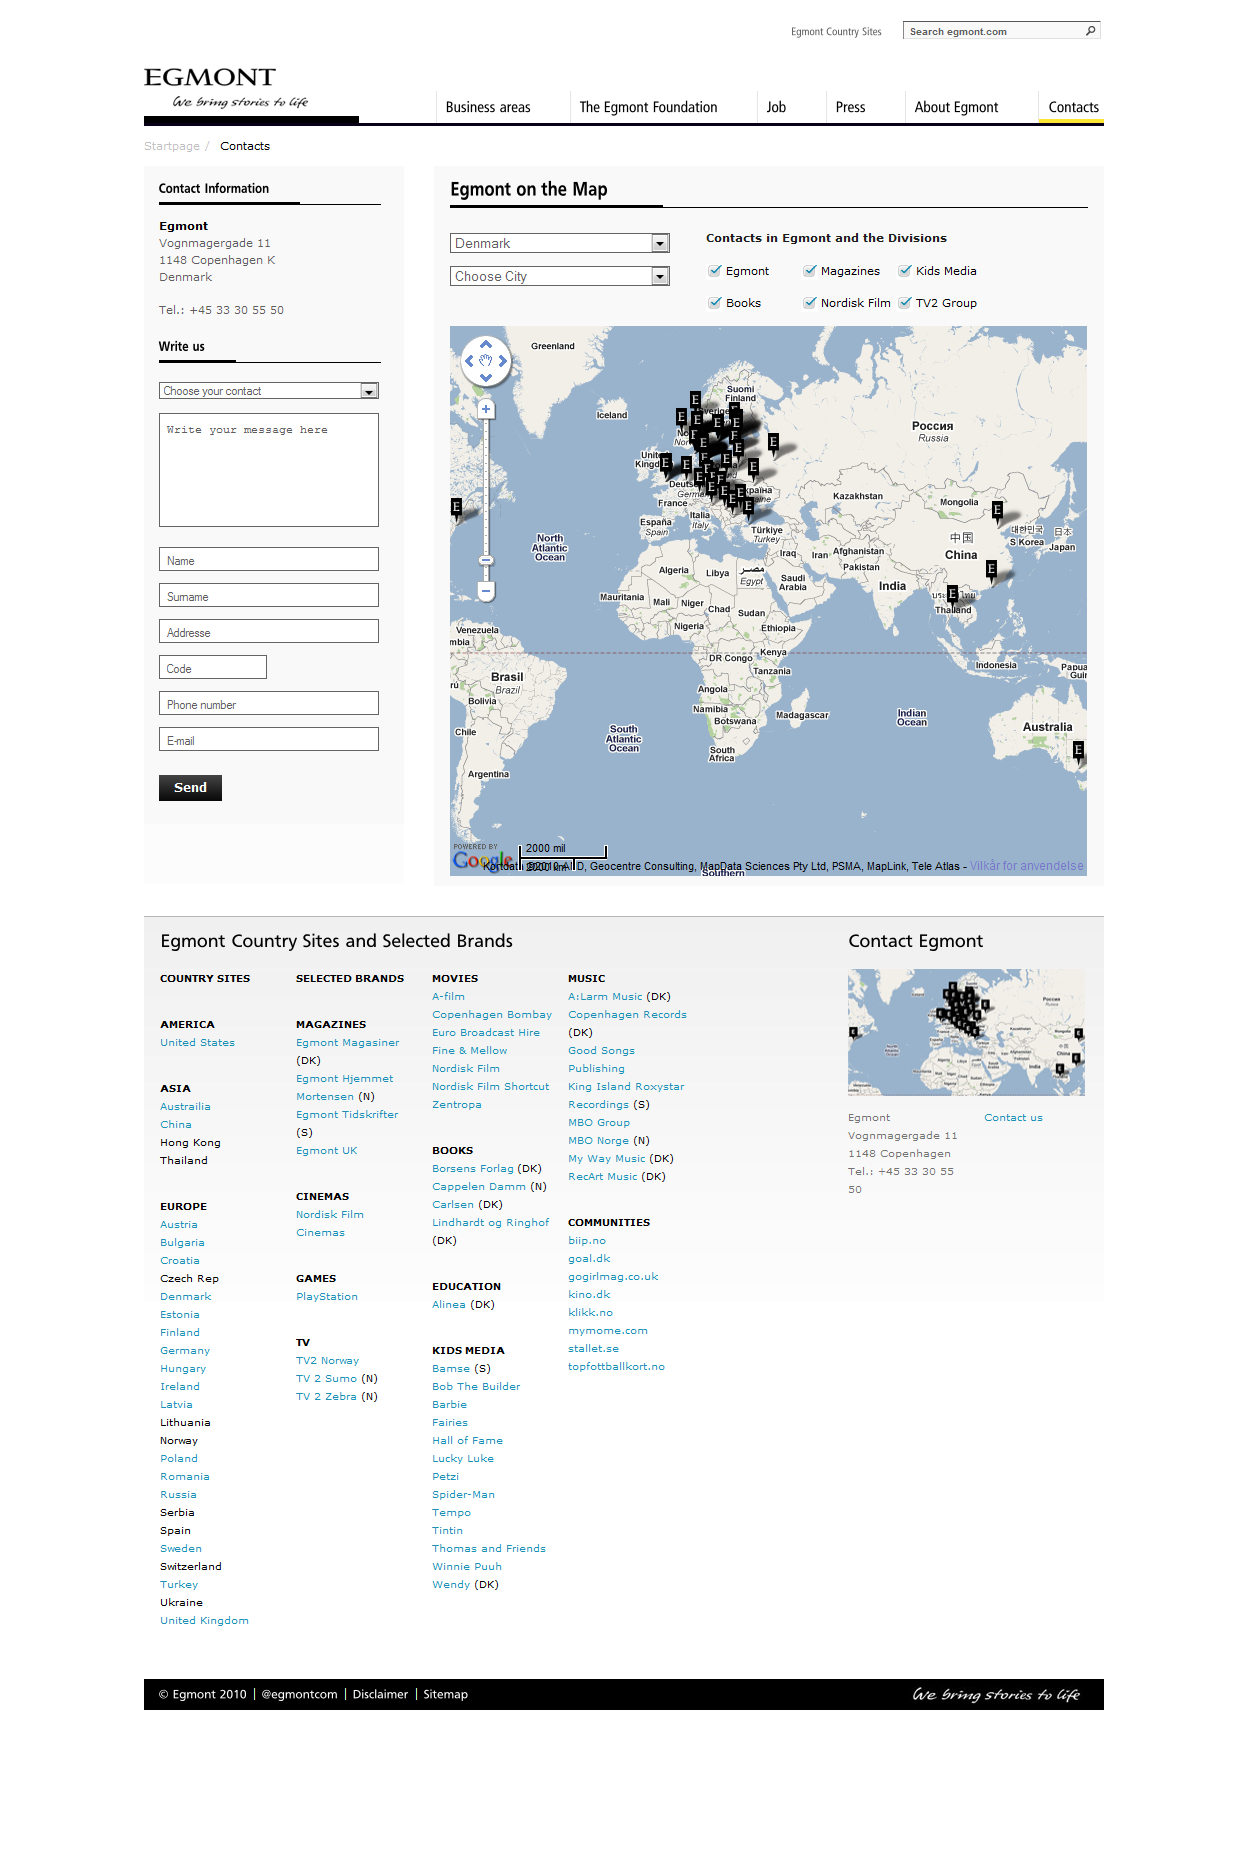Open the About Egmont menu
This screenshot has height=1860, width=1247.
tap(956, 107)
